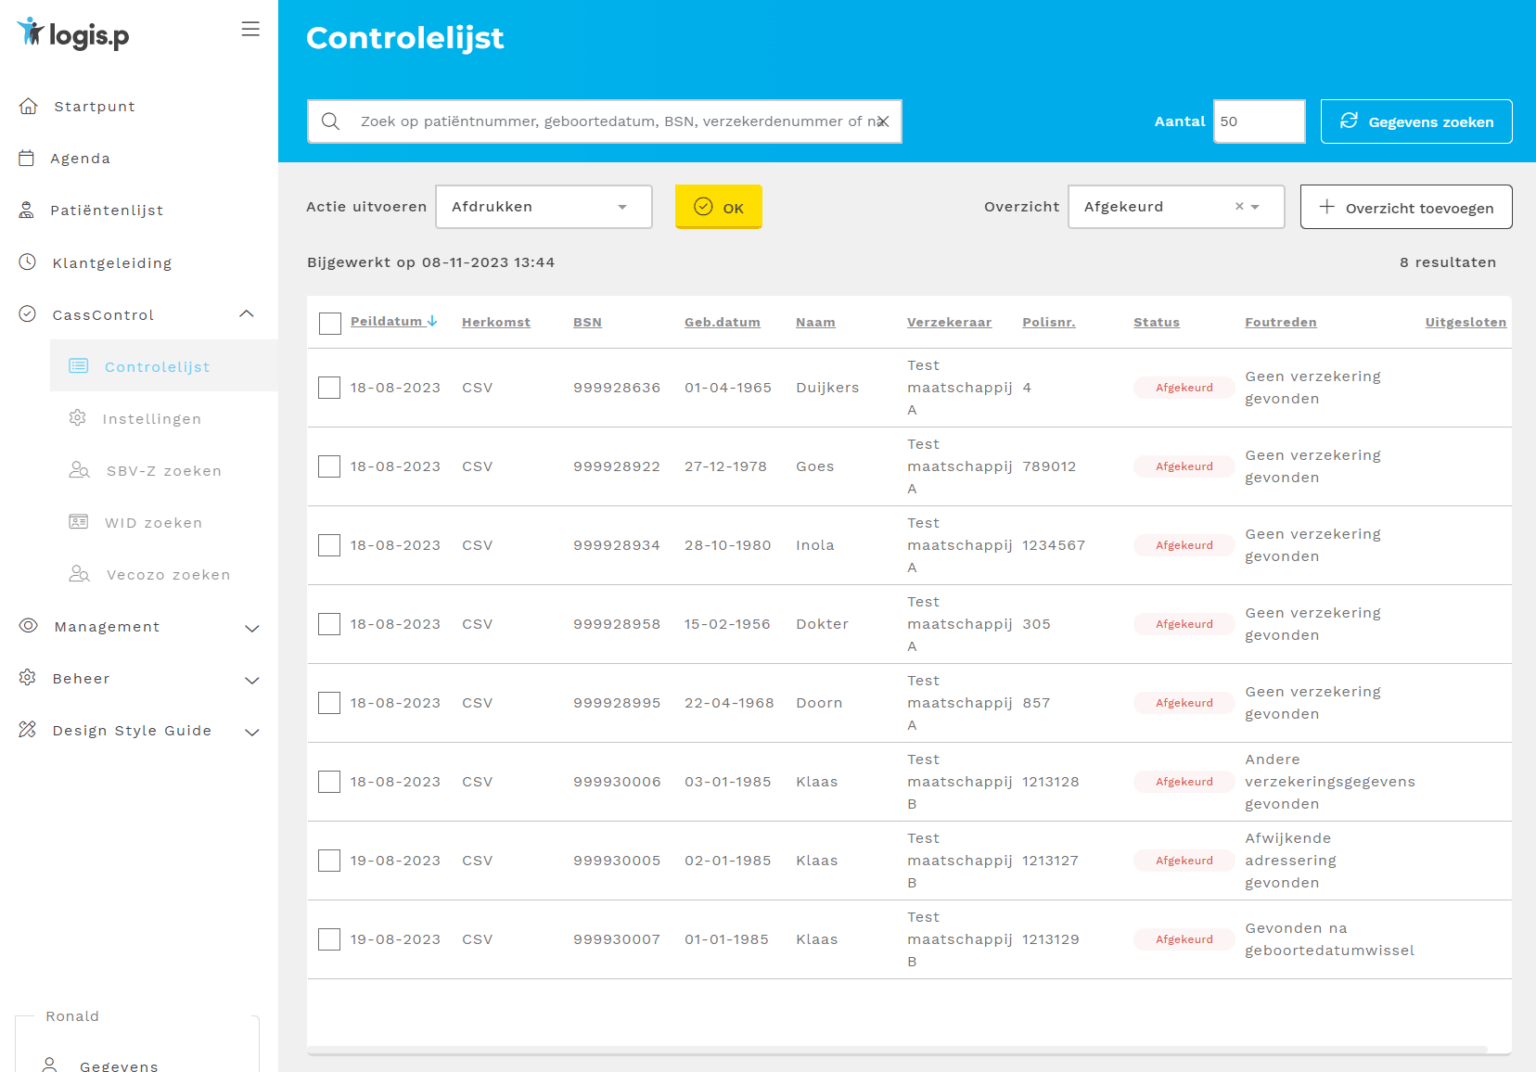Click the Klantgeleiding clock icon
The height and width of the screenshot is (1072, 1536).
coord(27,262)
